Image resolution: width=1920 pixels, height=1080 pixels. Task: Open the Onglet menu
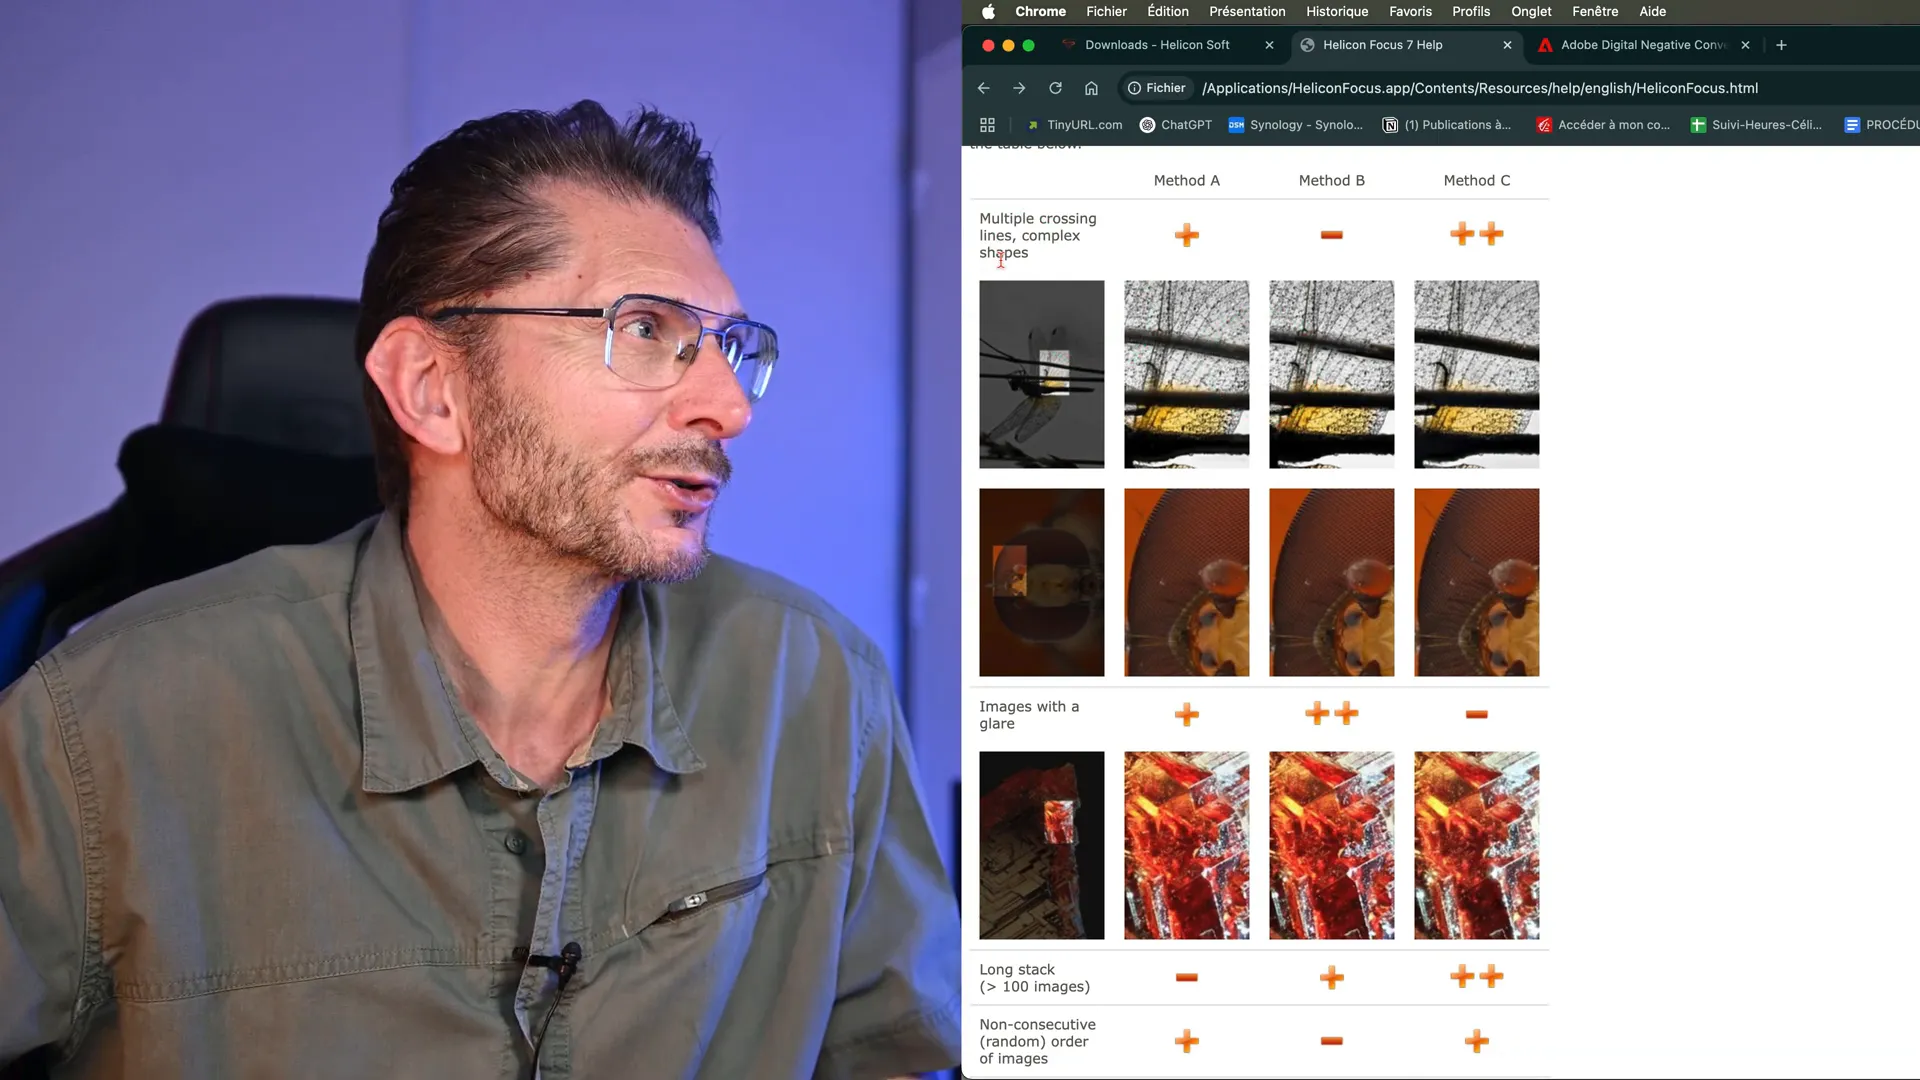pos(1531,12)
